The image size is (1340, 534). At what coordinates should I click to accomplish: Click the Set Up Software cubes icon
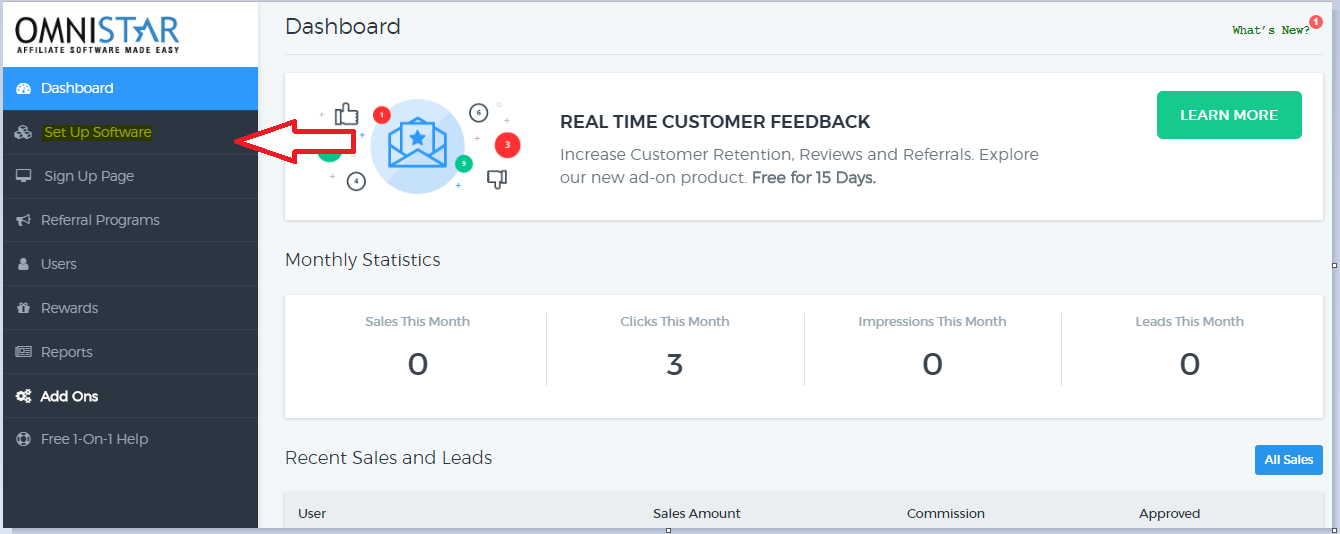(x=24, y=132)
